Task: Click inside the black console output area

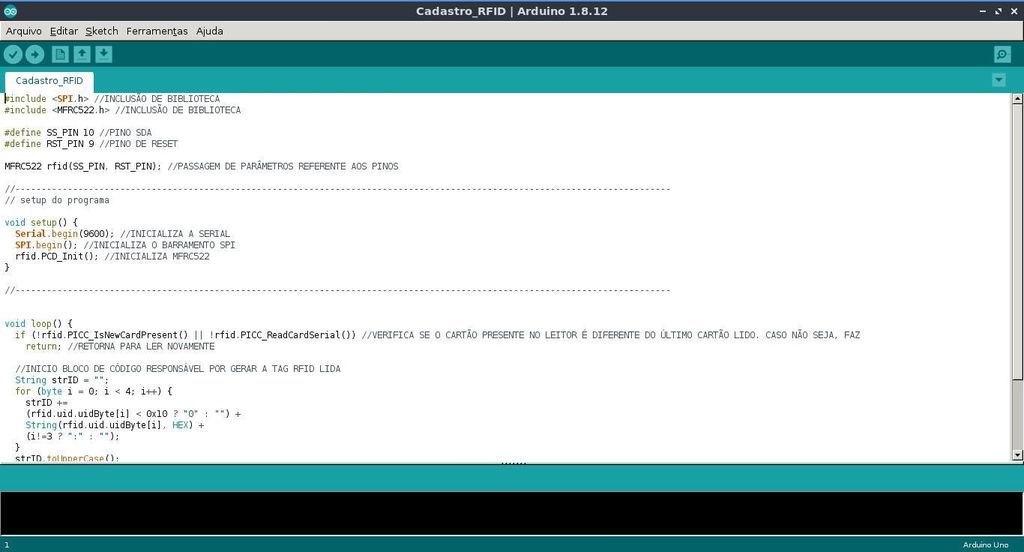Action: point(512,513)
